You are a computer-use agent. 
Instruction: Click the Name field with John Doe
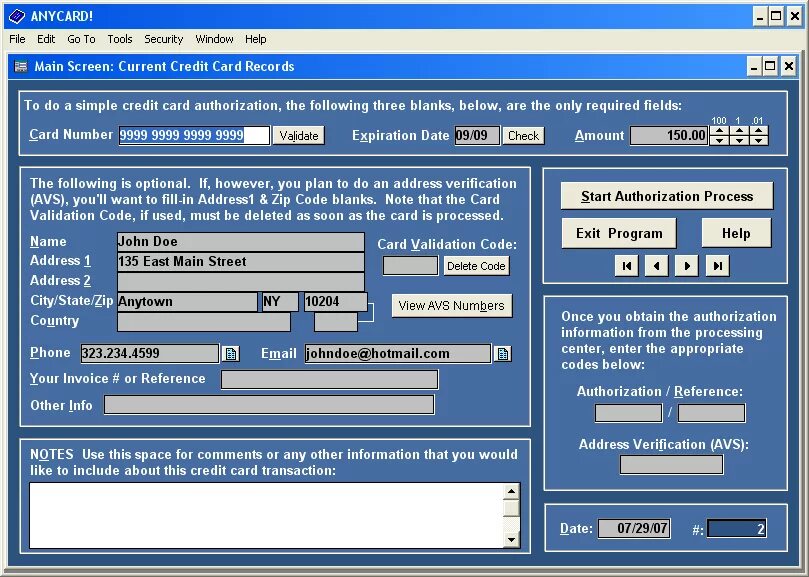[x=240, y=242]
